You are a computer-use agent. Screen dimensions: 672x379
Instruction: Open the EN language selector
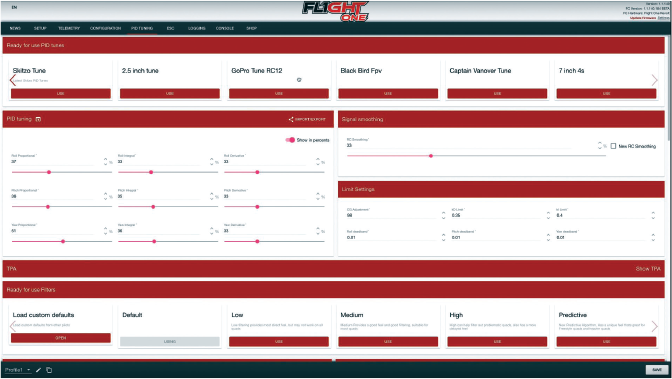click(14, 7)
